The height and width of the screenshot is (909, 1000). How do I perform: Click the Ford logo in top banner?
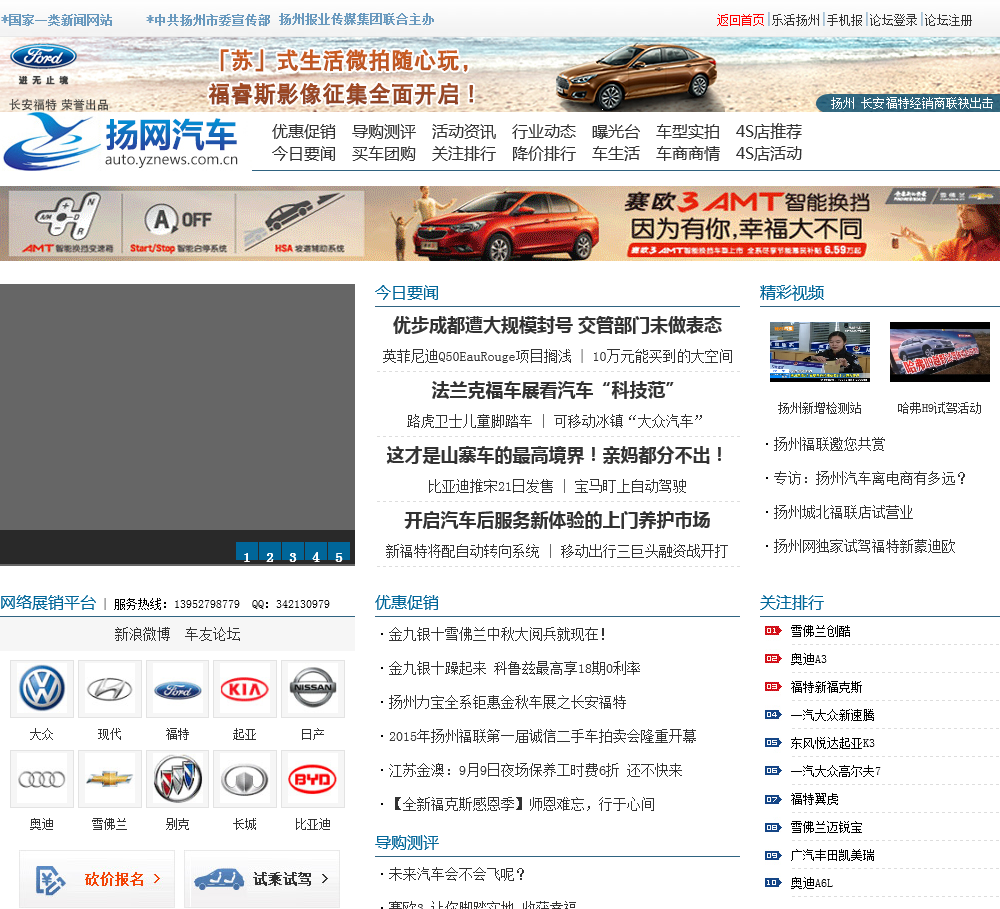(43, 57)
